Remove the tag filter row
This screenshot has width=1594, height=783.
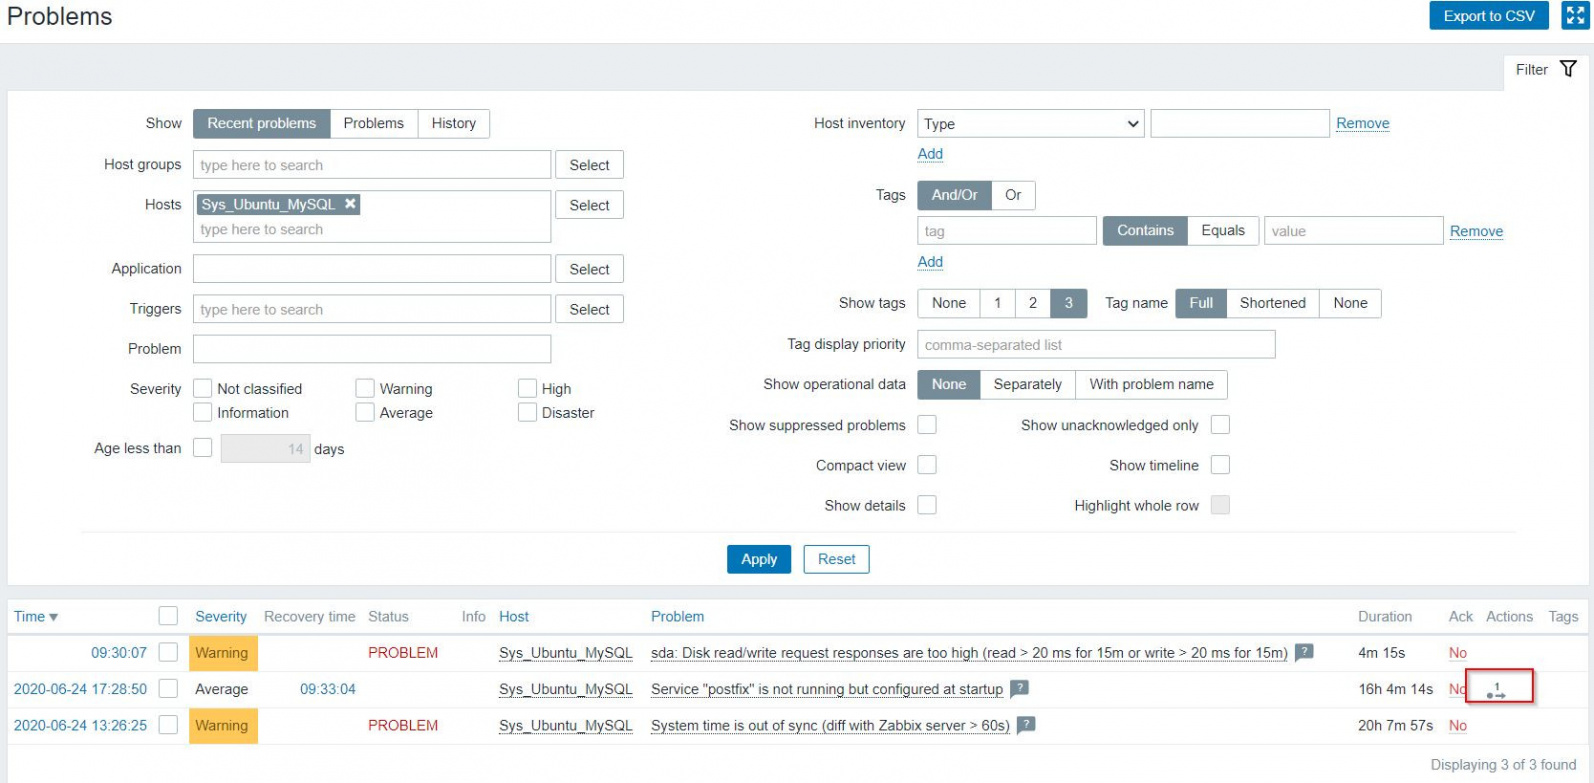(x=1477, y=231)
